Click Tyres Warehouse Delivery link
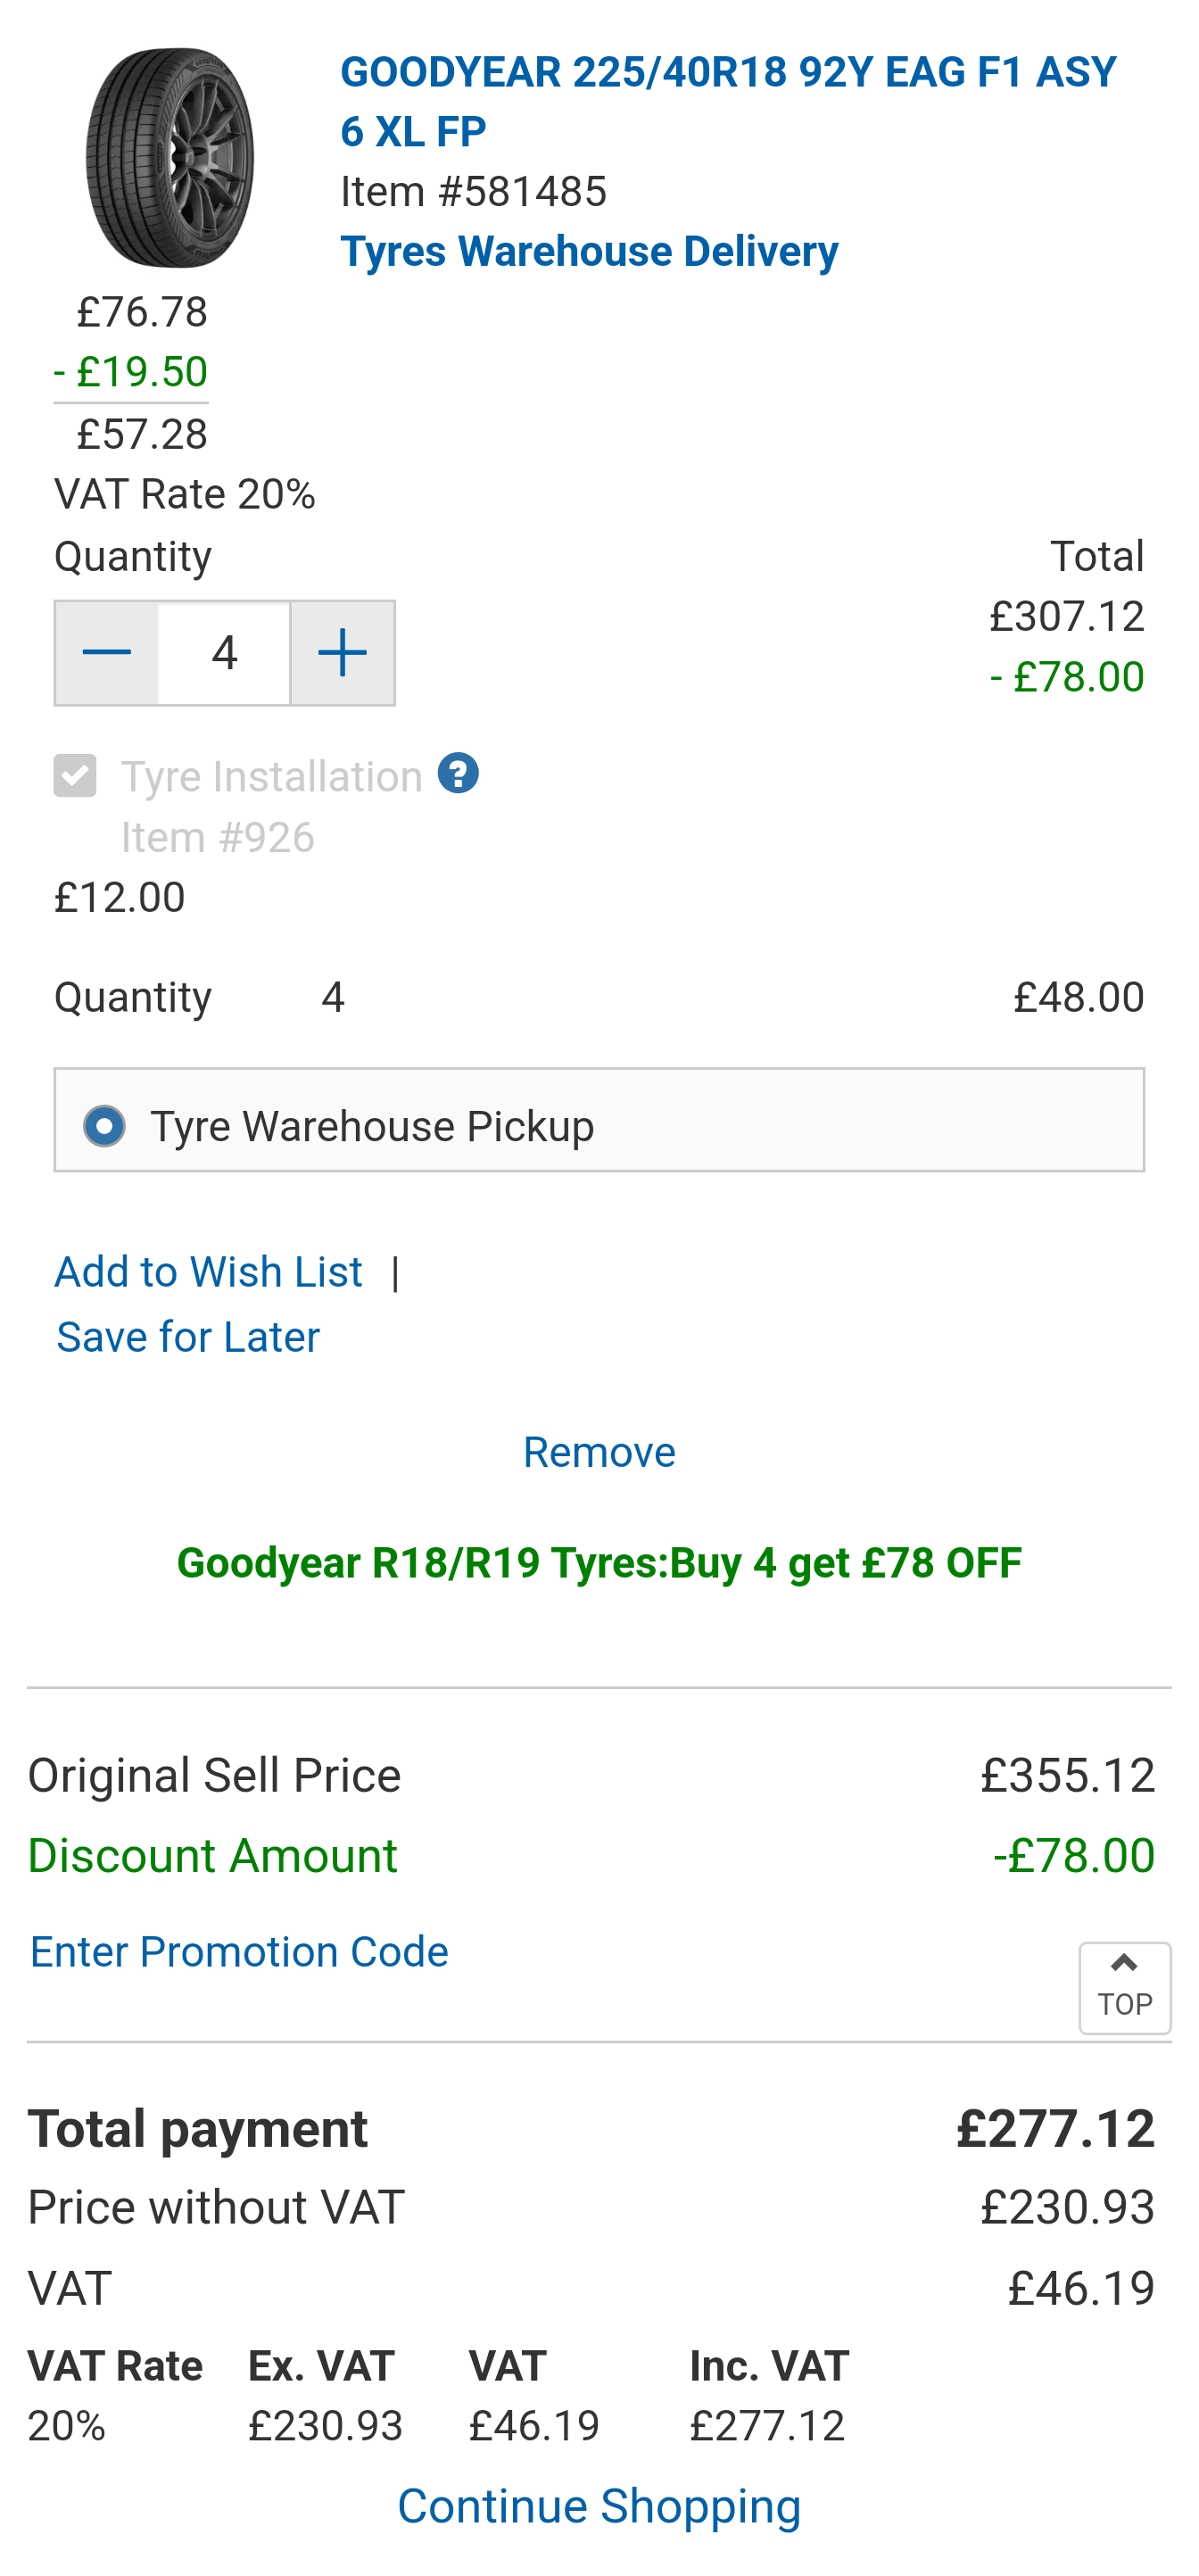 [589, 251]
